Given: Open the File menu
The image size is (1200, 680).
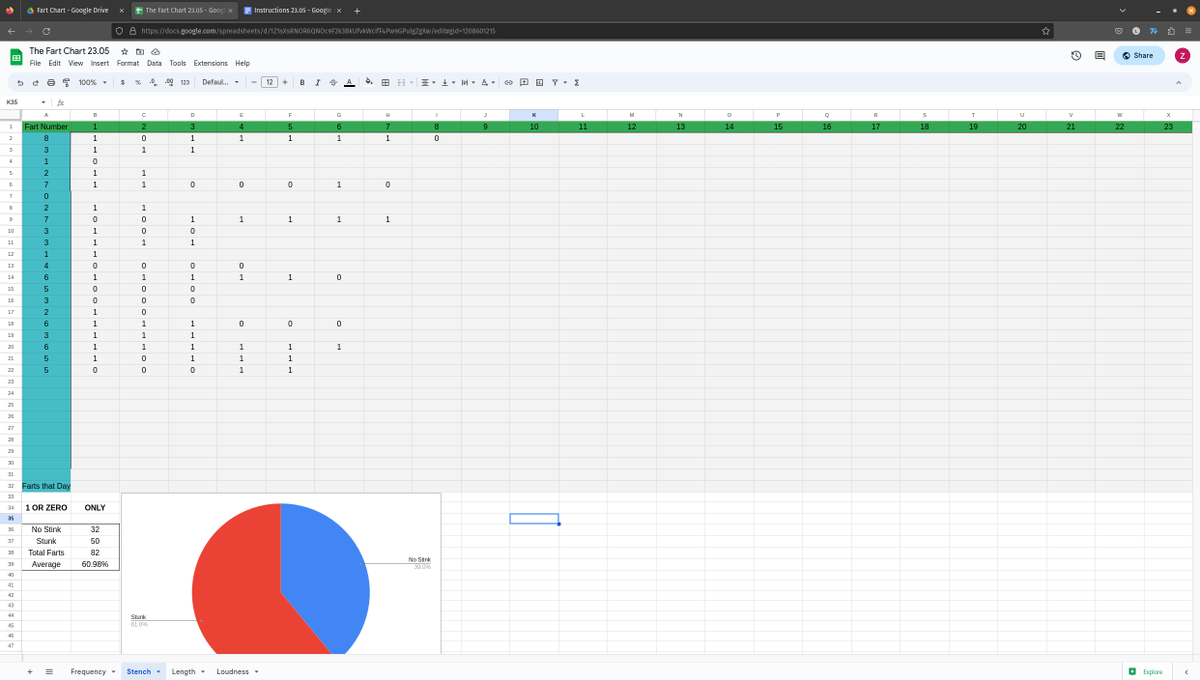Looking at the screenshot, I should [35, 63].
